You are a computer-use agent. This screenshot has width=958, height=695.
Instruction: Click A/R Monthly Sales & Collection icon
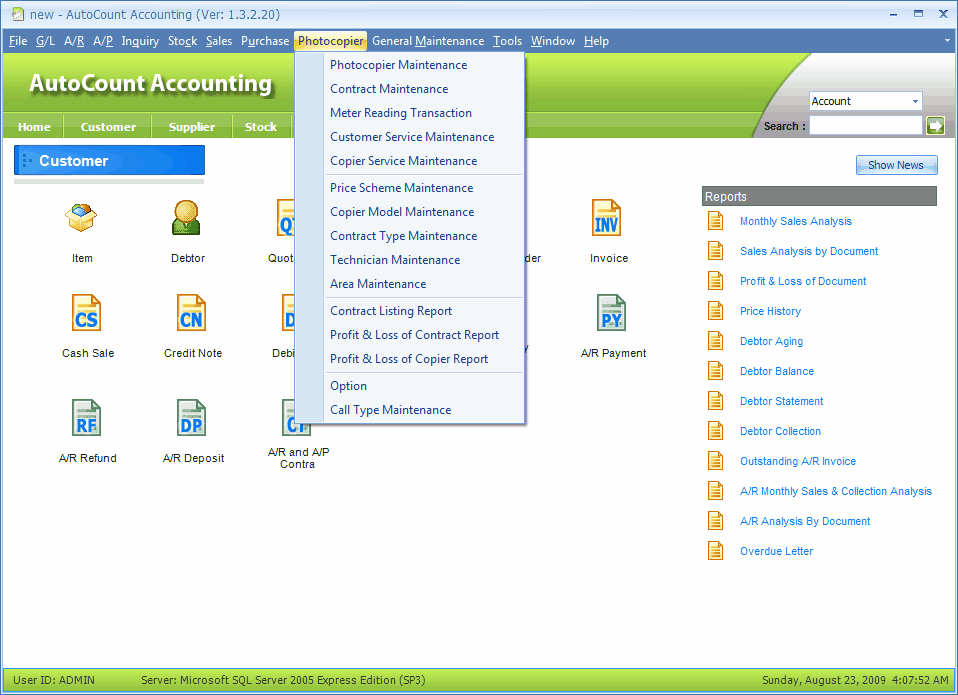pyautogui.click(x=715, y=490)
